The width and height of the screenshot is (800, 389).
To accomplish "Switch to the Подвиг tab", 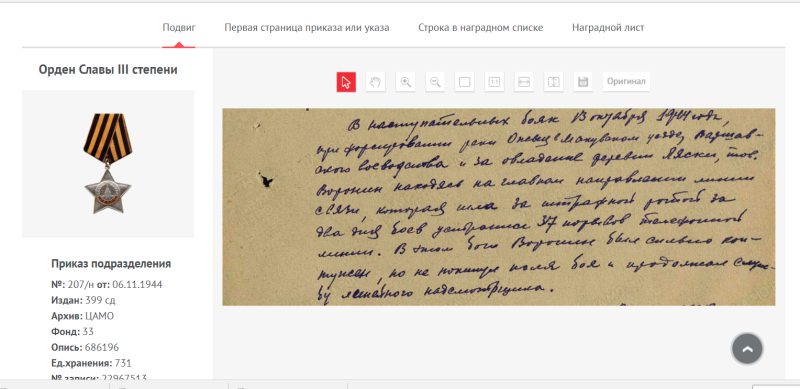I will tap(179, 28).
